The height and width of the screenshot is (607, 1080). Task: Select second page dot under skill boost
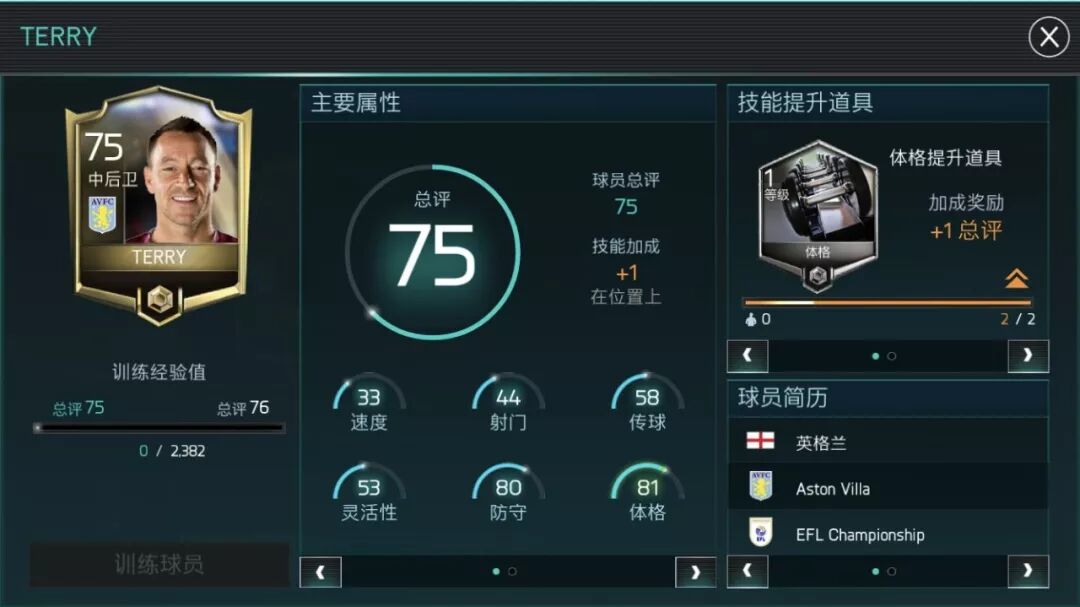click(892, 356)
